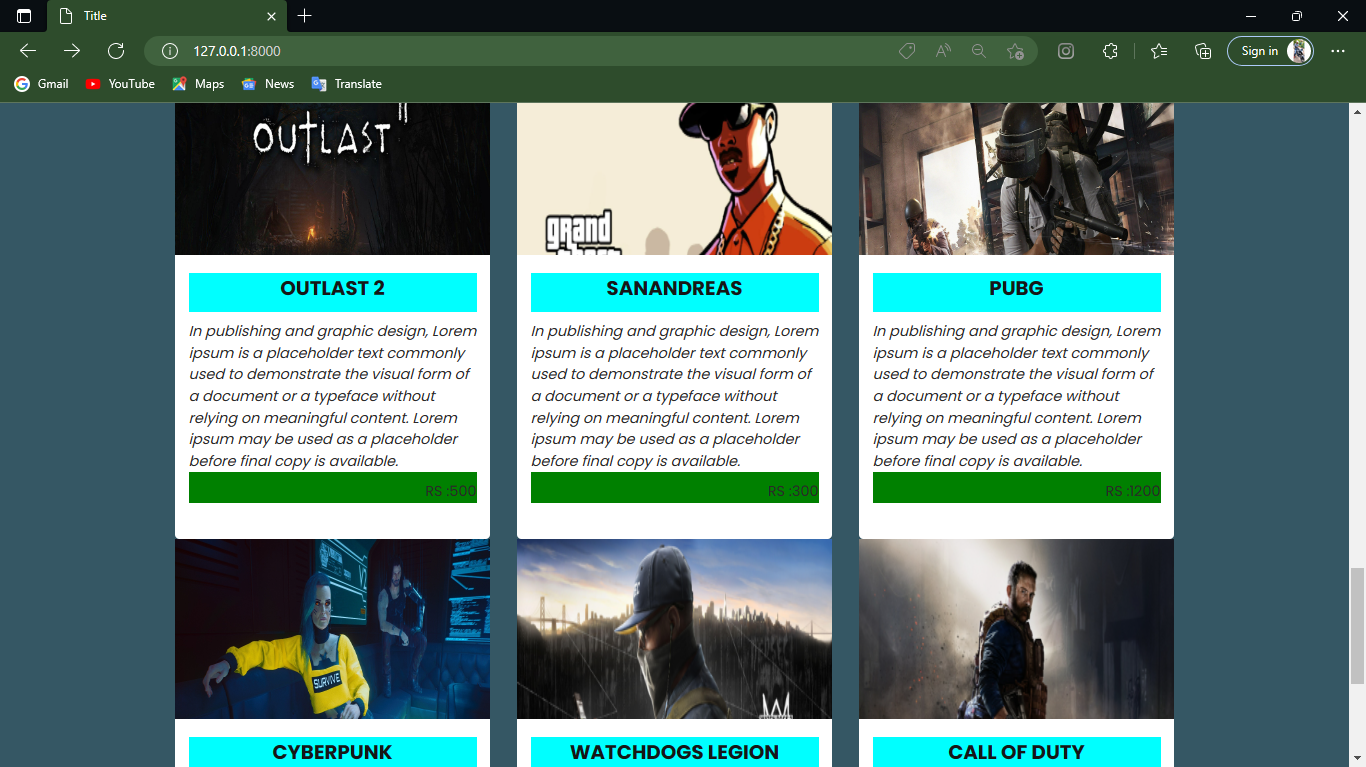Open the Gmail bookmark
This screenshot has width=1366, height=767.
42,84
